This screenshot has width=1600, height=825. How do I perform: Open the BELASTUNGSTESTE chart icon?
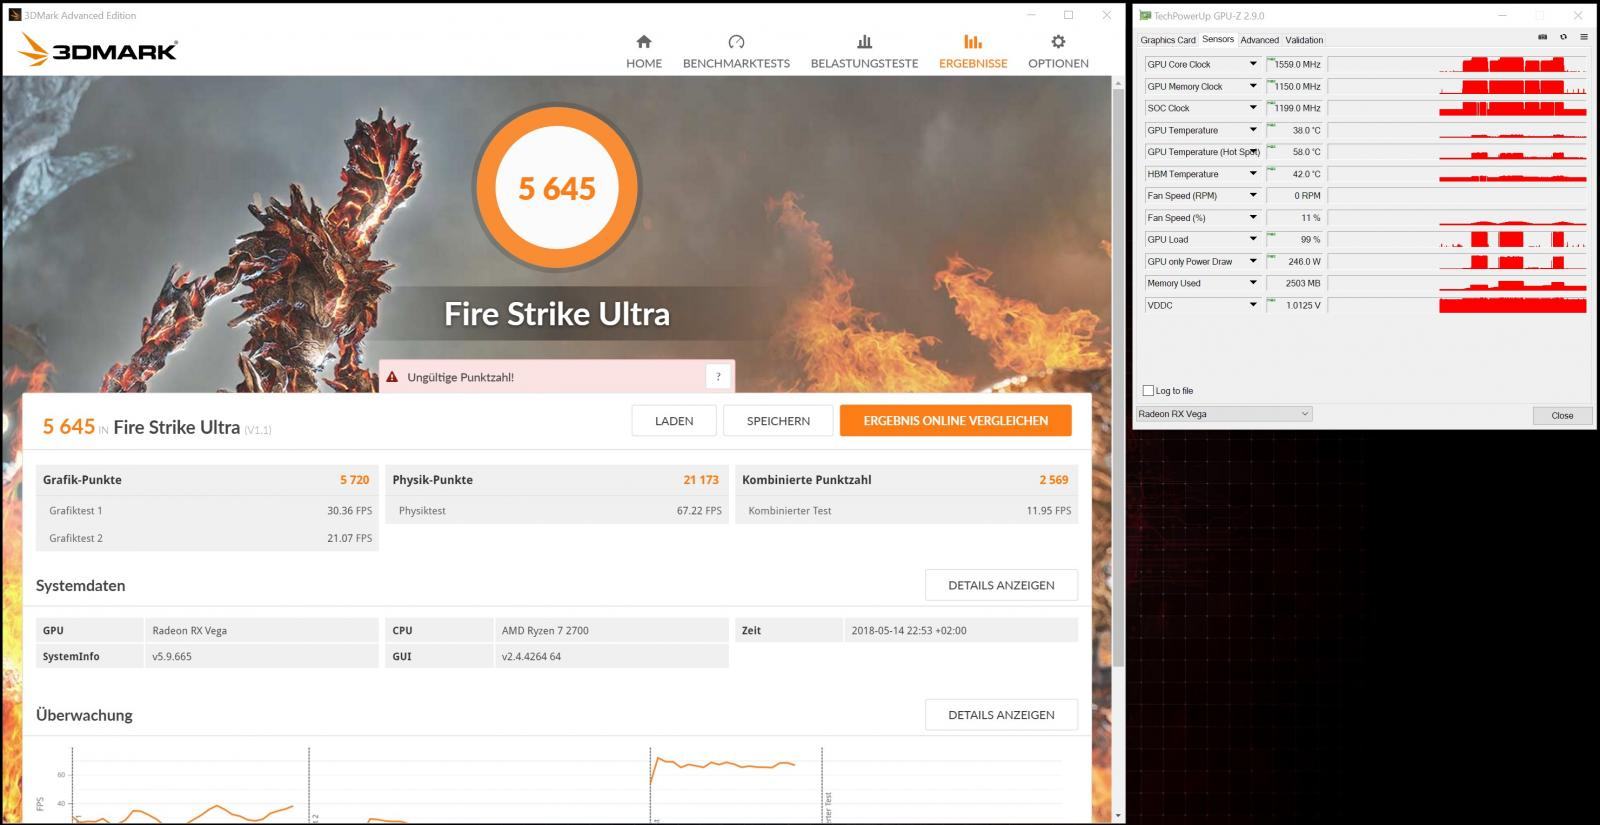(x=864, y=42)
